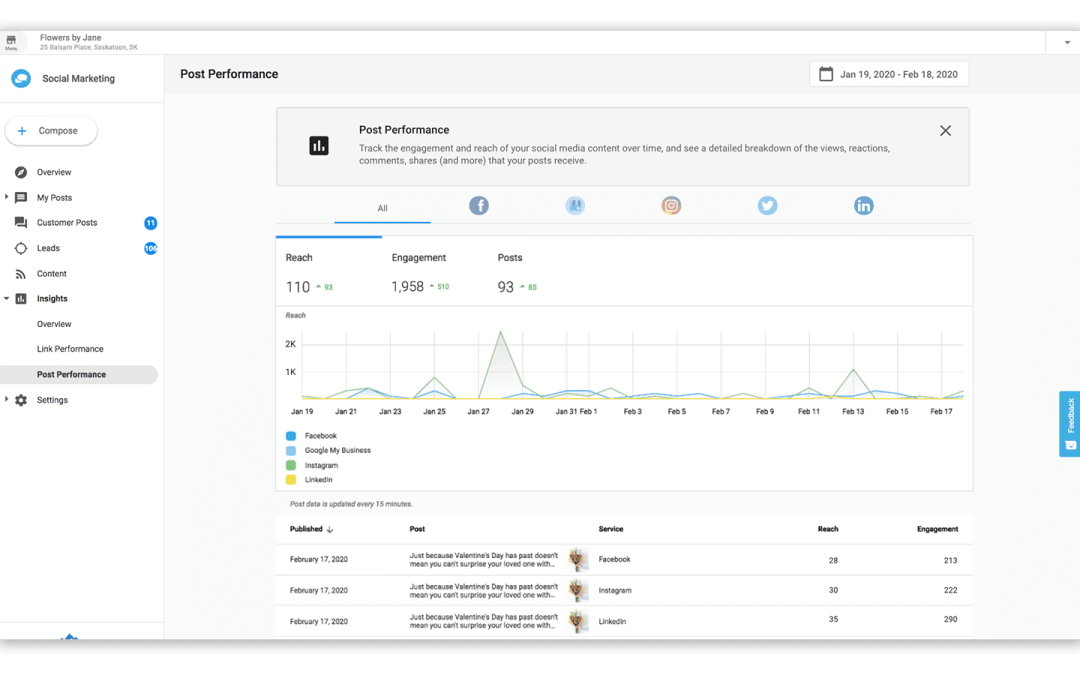Dismiss the Post Performance info banner
The width and height of the screenshot is (1080, 675).
(945, 131)
